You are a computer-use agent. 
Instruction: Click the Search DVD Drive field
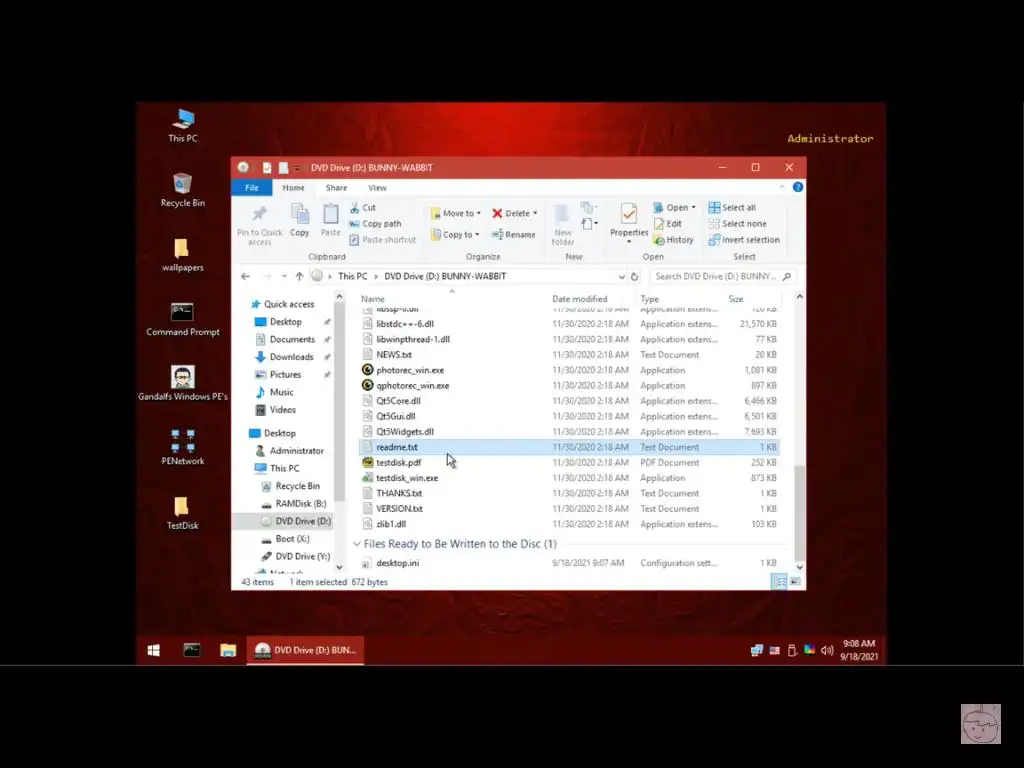(x=722, y=276)
